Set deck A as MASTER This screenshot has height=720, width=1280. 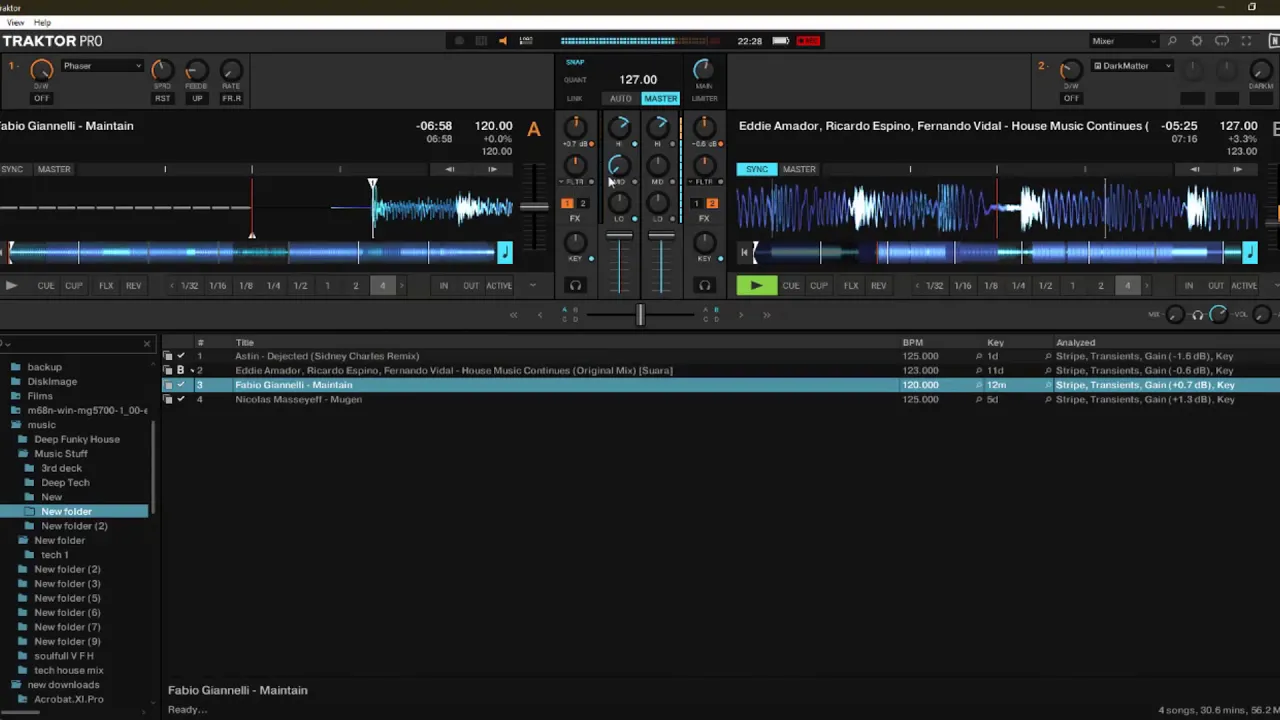pos(54,169)
